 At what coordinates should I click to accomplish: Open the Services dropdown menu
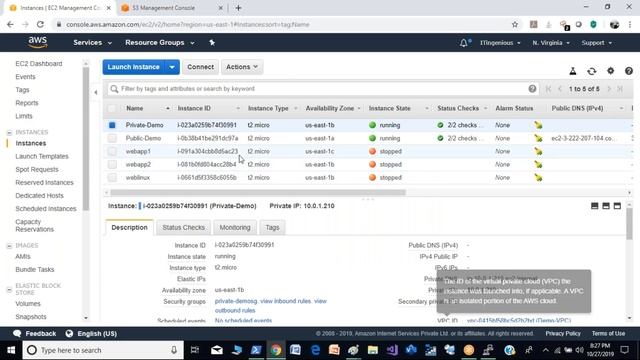pos(93,42)
